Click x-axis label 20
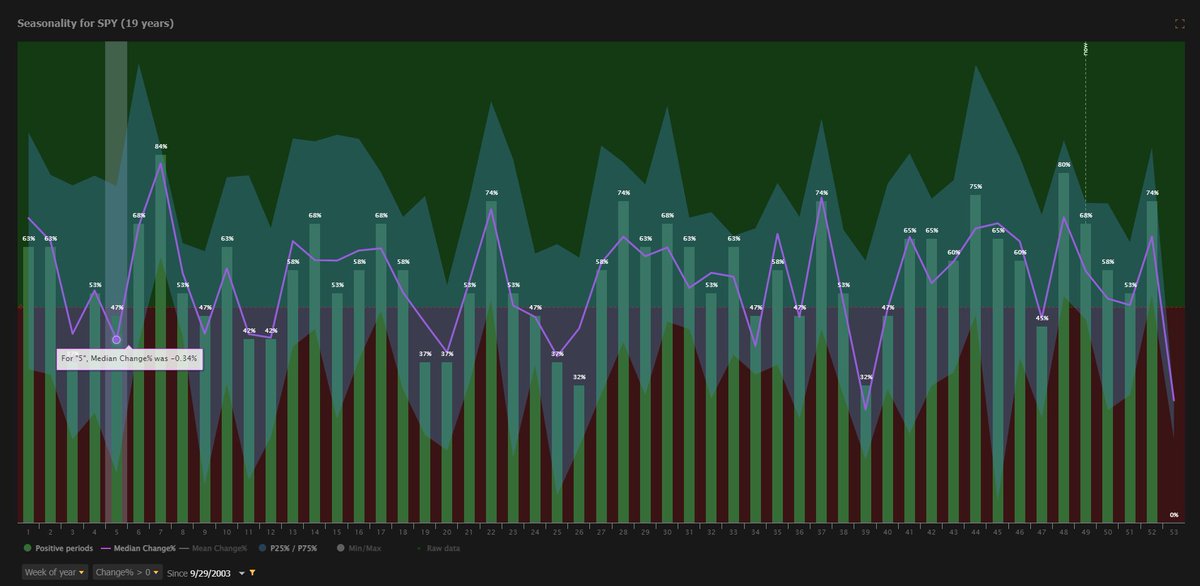This screenshot has width=1200, height=586. point(447,532)
